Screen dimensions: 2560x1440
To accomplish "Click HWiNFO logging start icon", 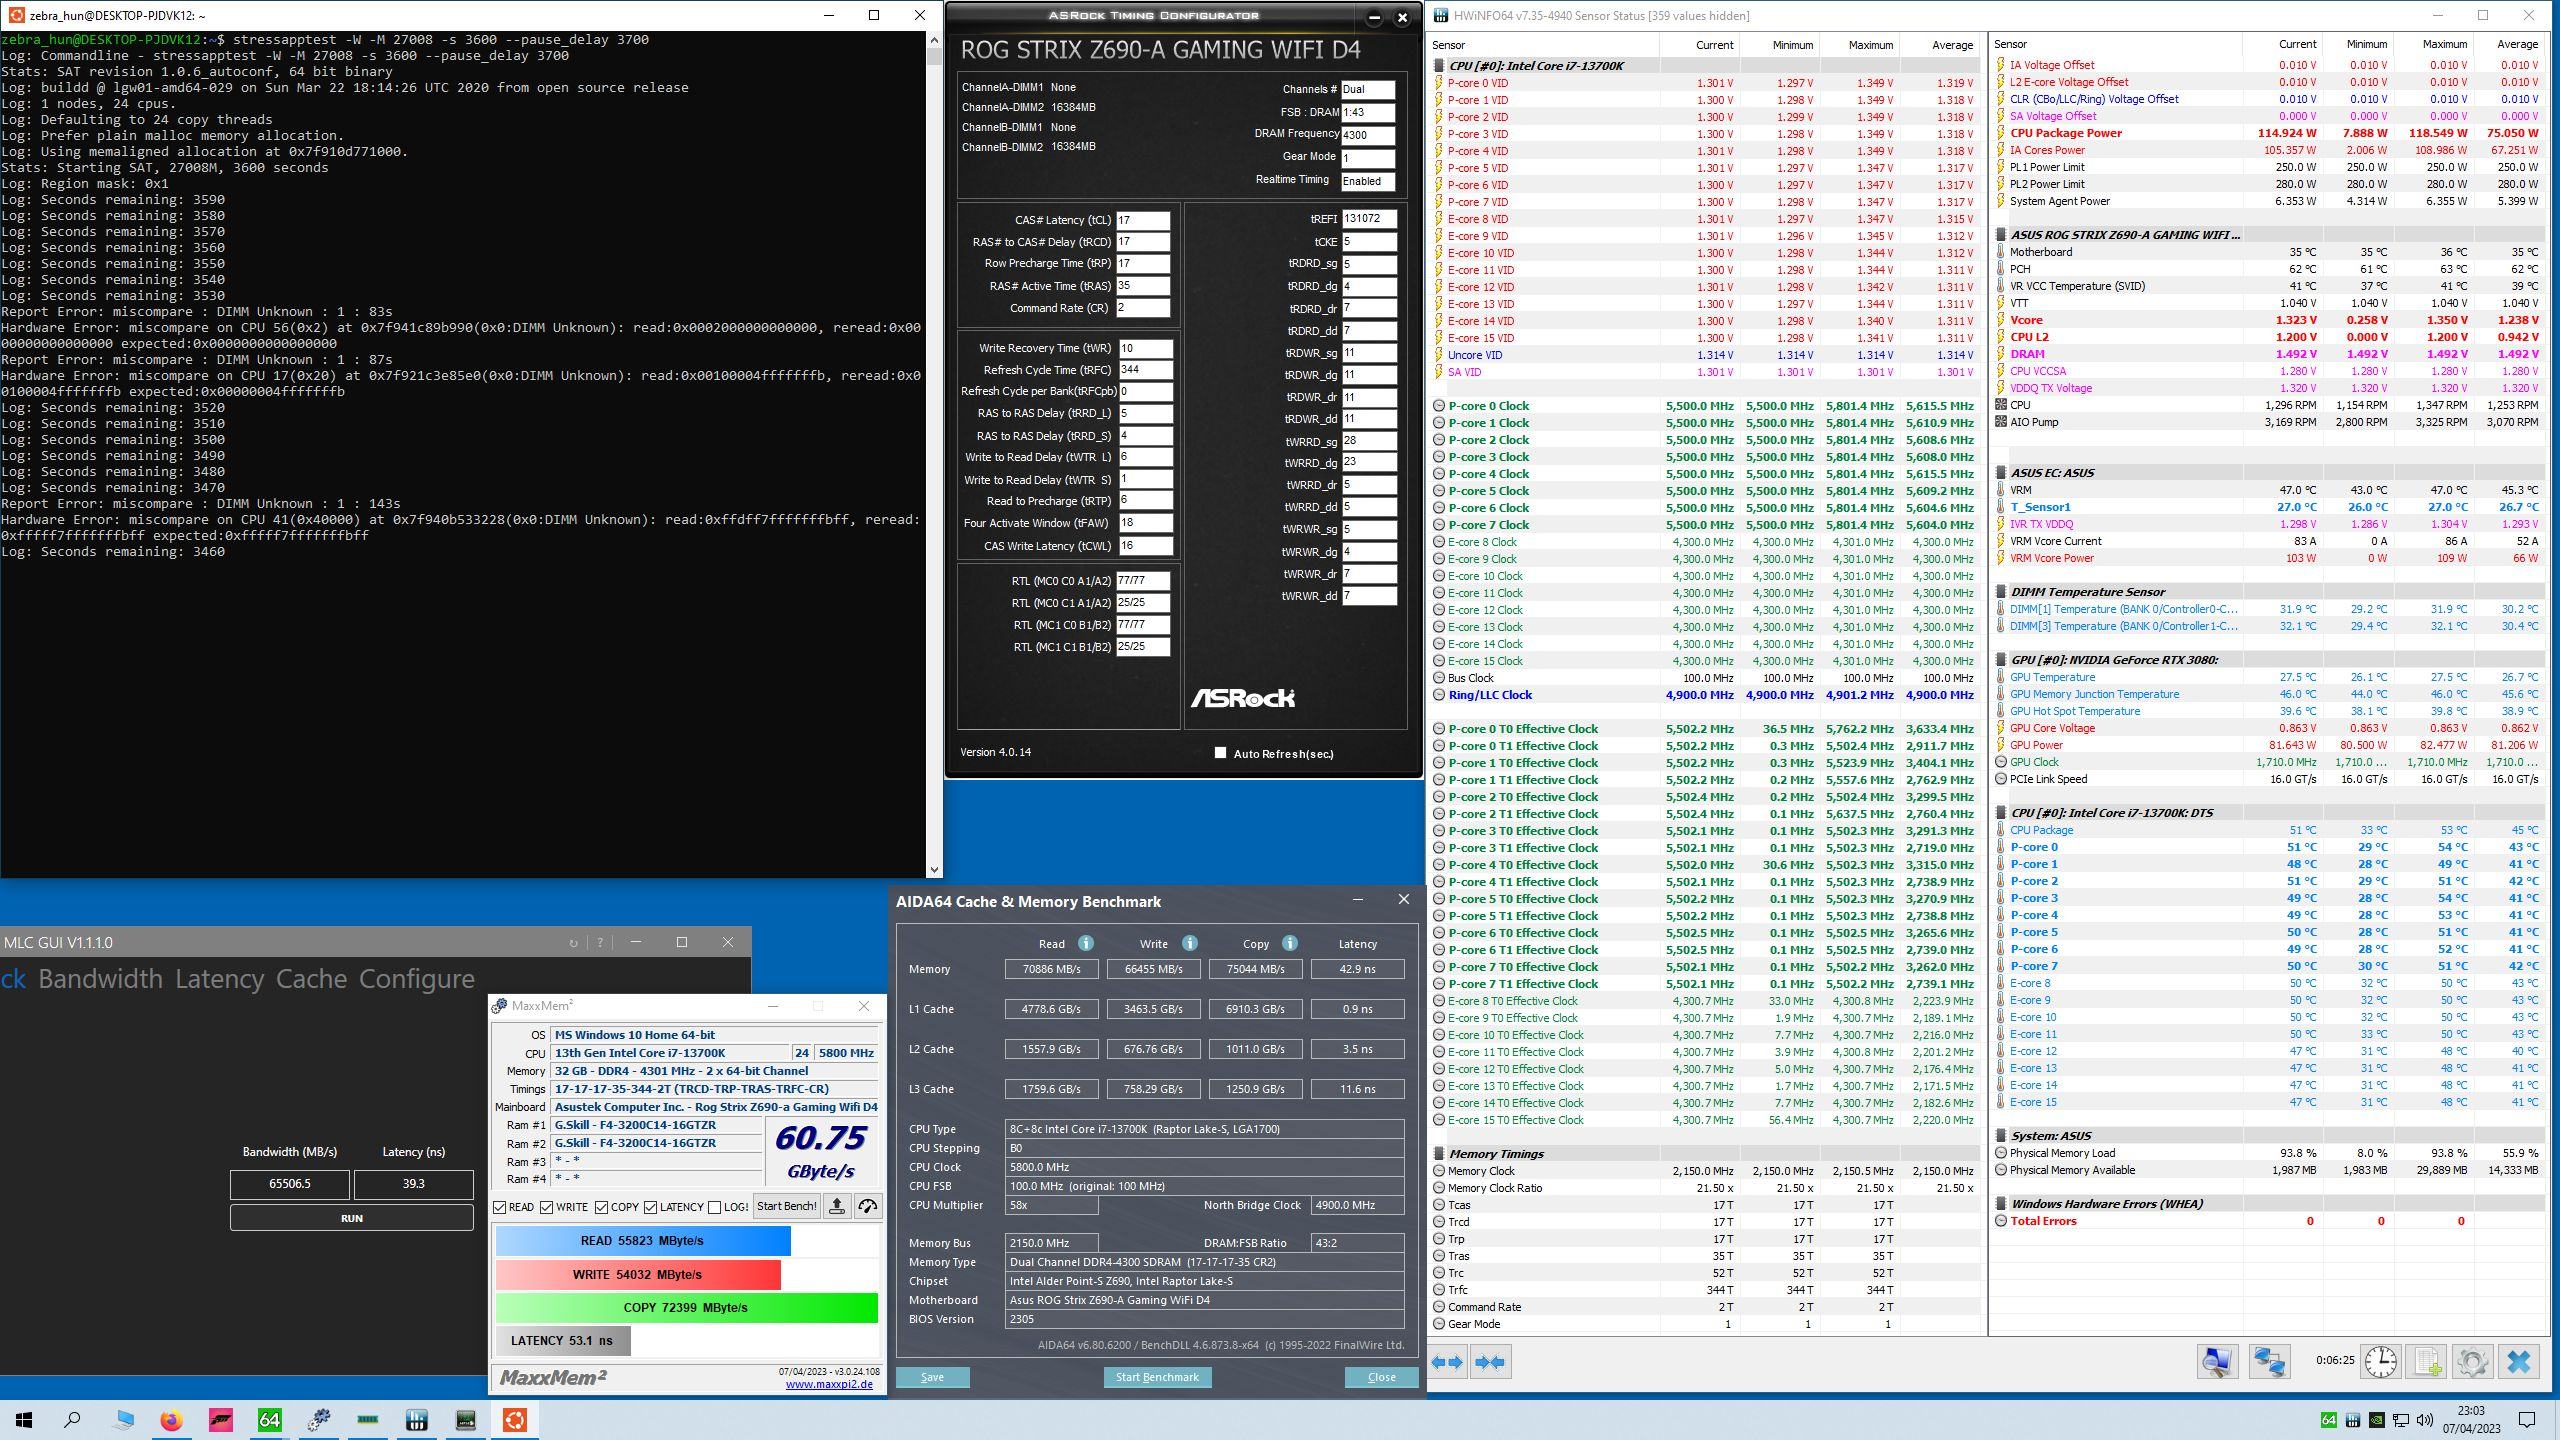I will pyautogui.click(x=2427, y=1361).
